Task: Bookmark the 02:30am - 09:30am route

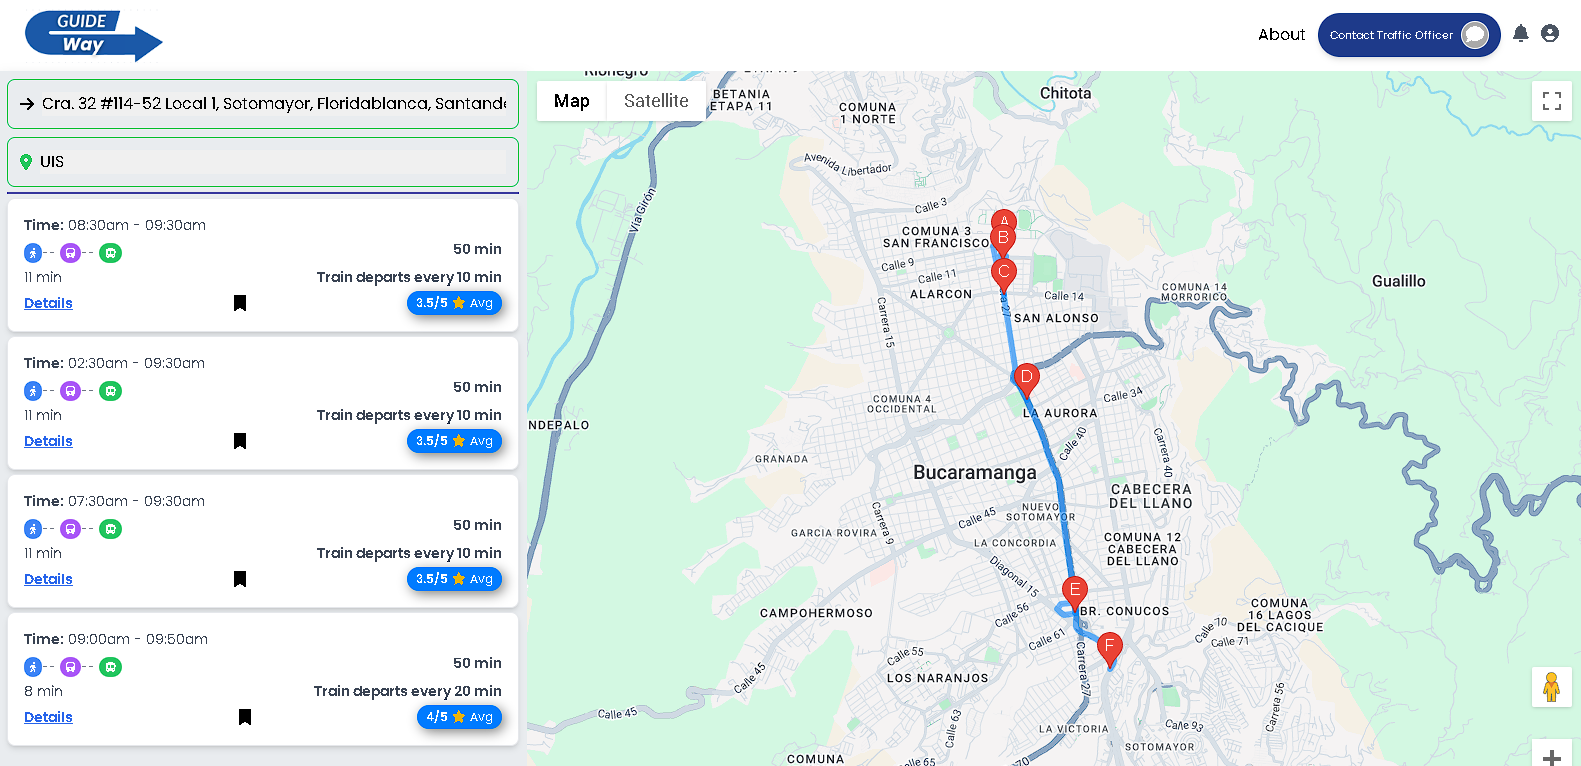Action: click(x=240, y=441)
